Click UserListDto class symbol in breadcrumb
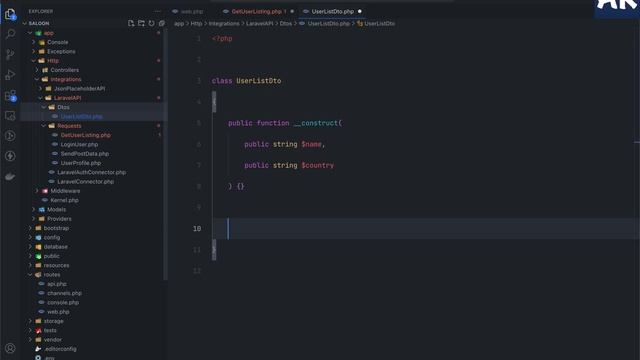The height and width of the screenshot is (360, 640). (x=379, y=24)
